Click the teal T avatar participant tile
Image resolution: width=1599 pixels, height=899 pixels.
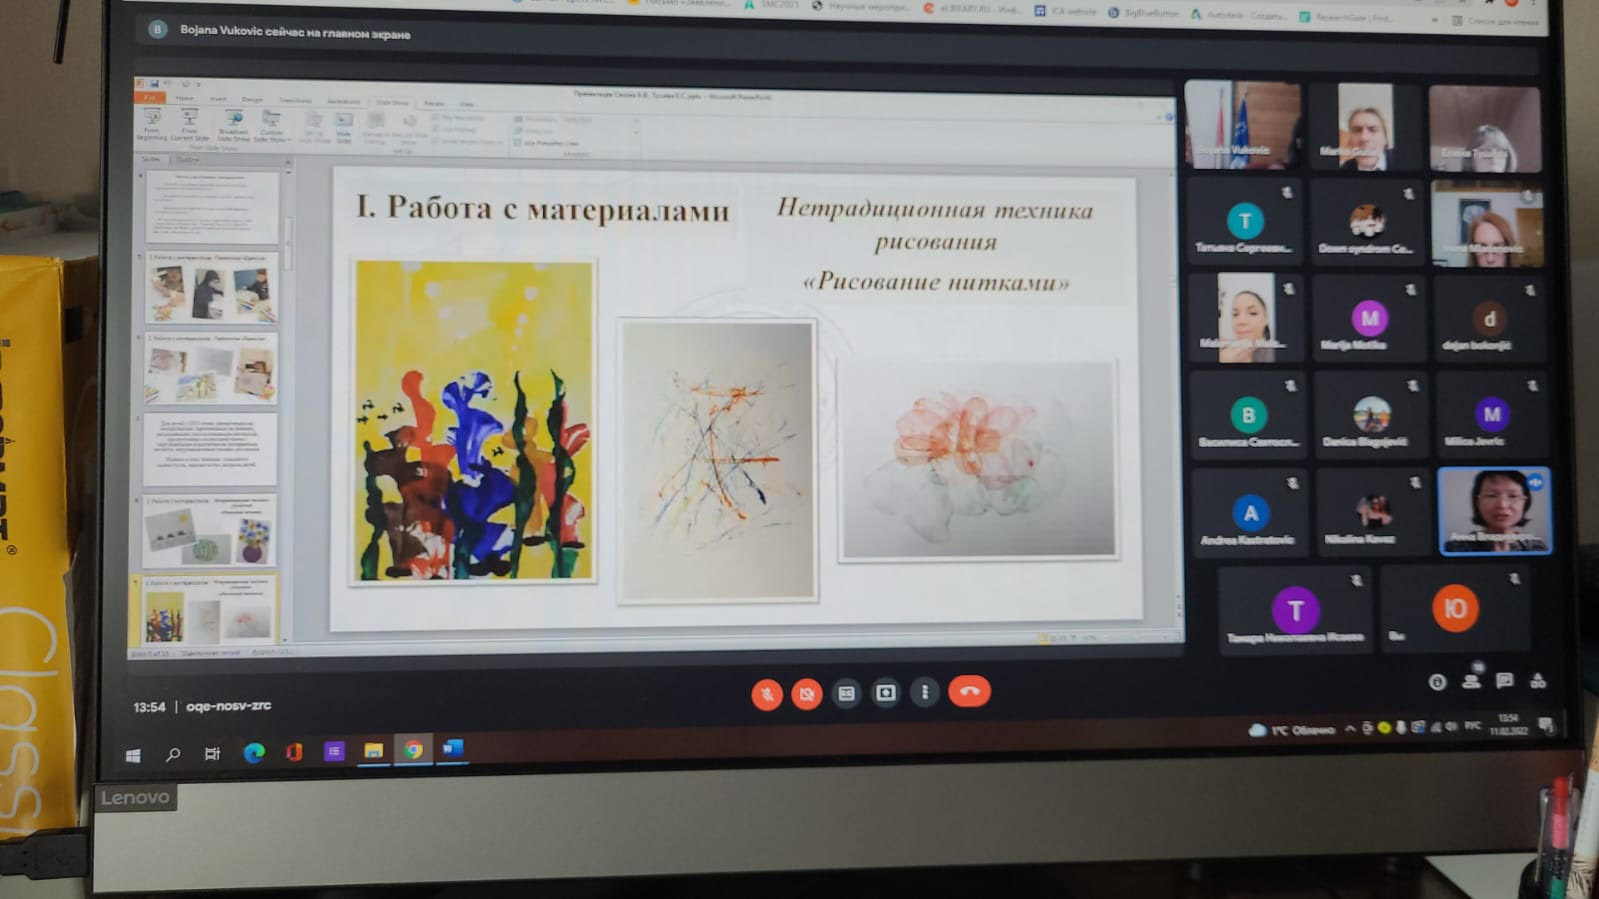pos(1245,222)
